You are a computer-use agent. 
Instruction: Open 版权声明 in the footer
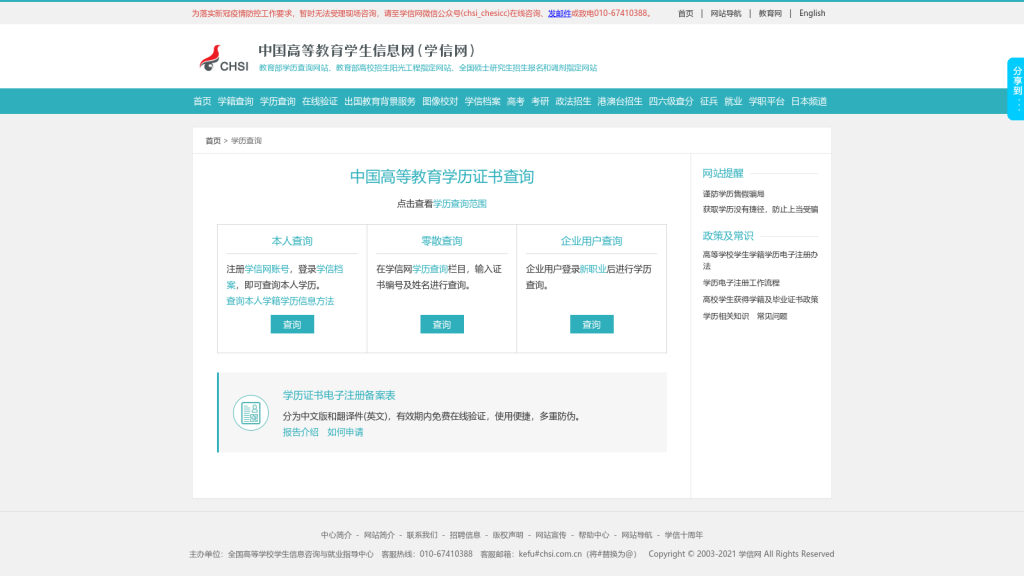508,535
